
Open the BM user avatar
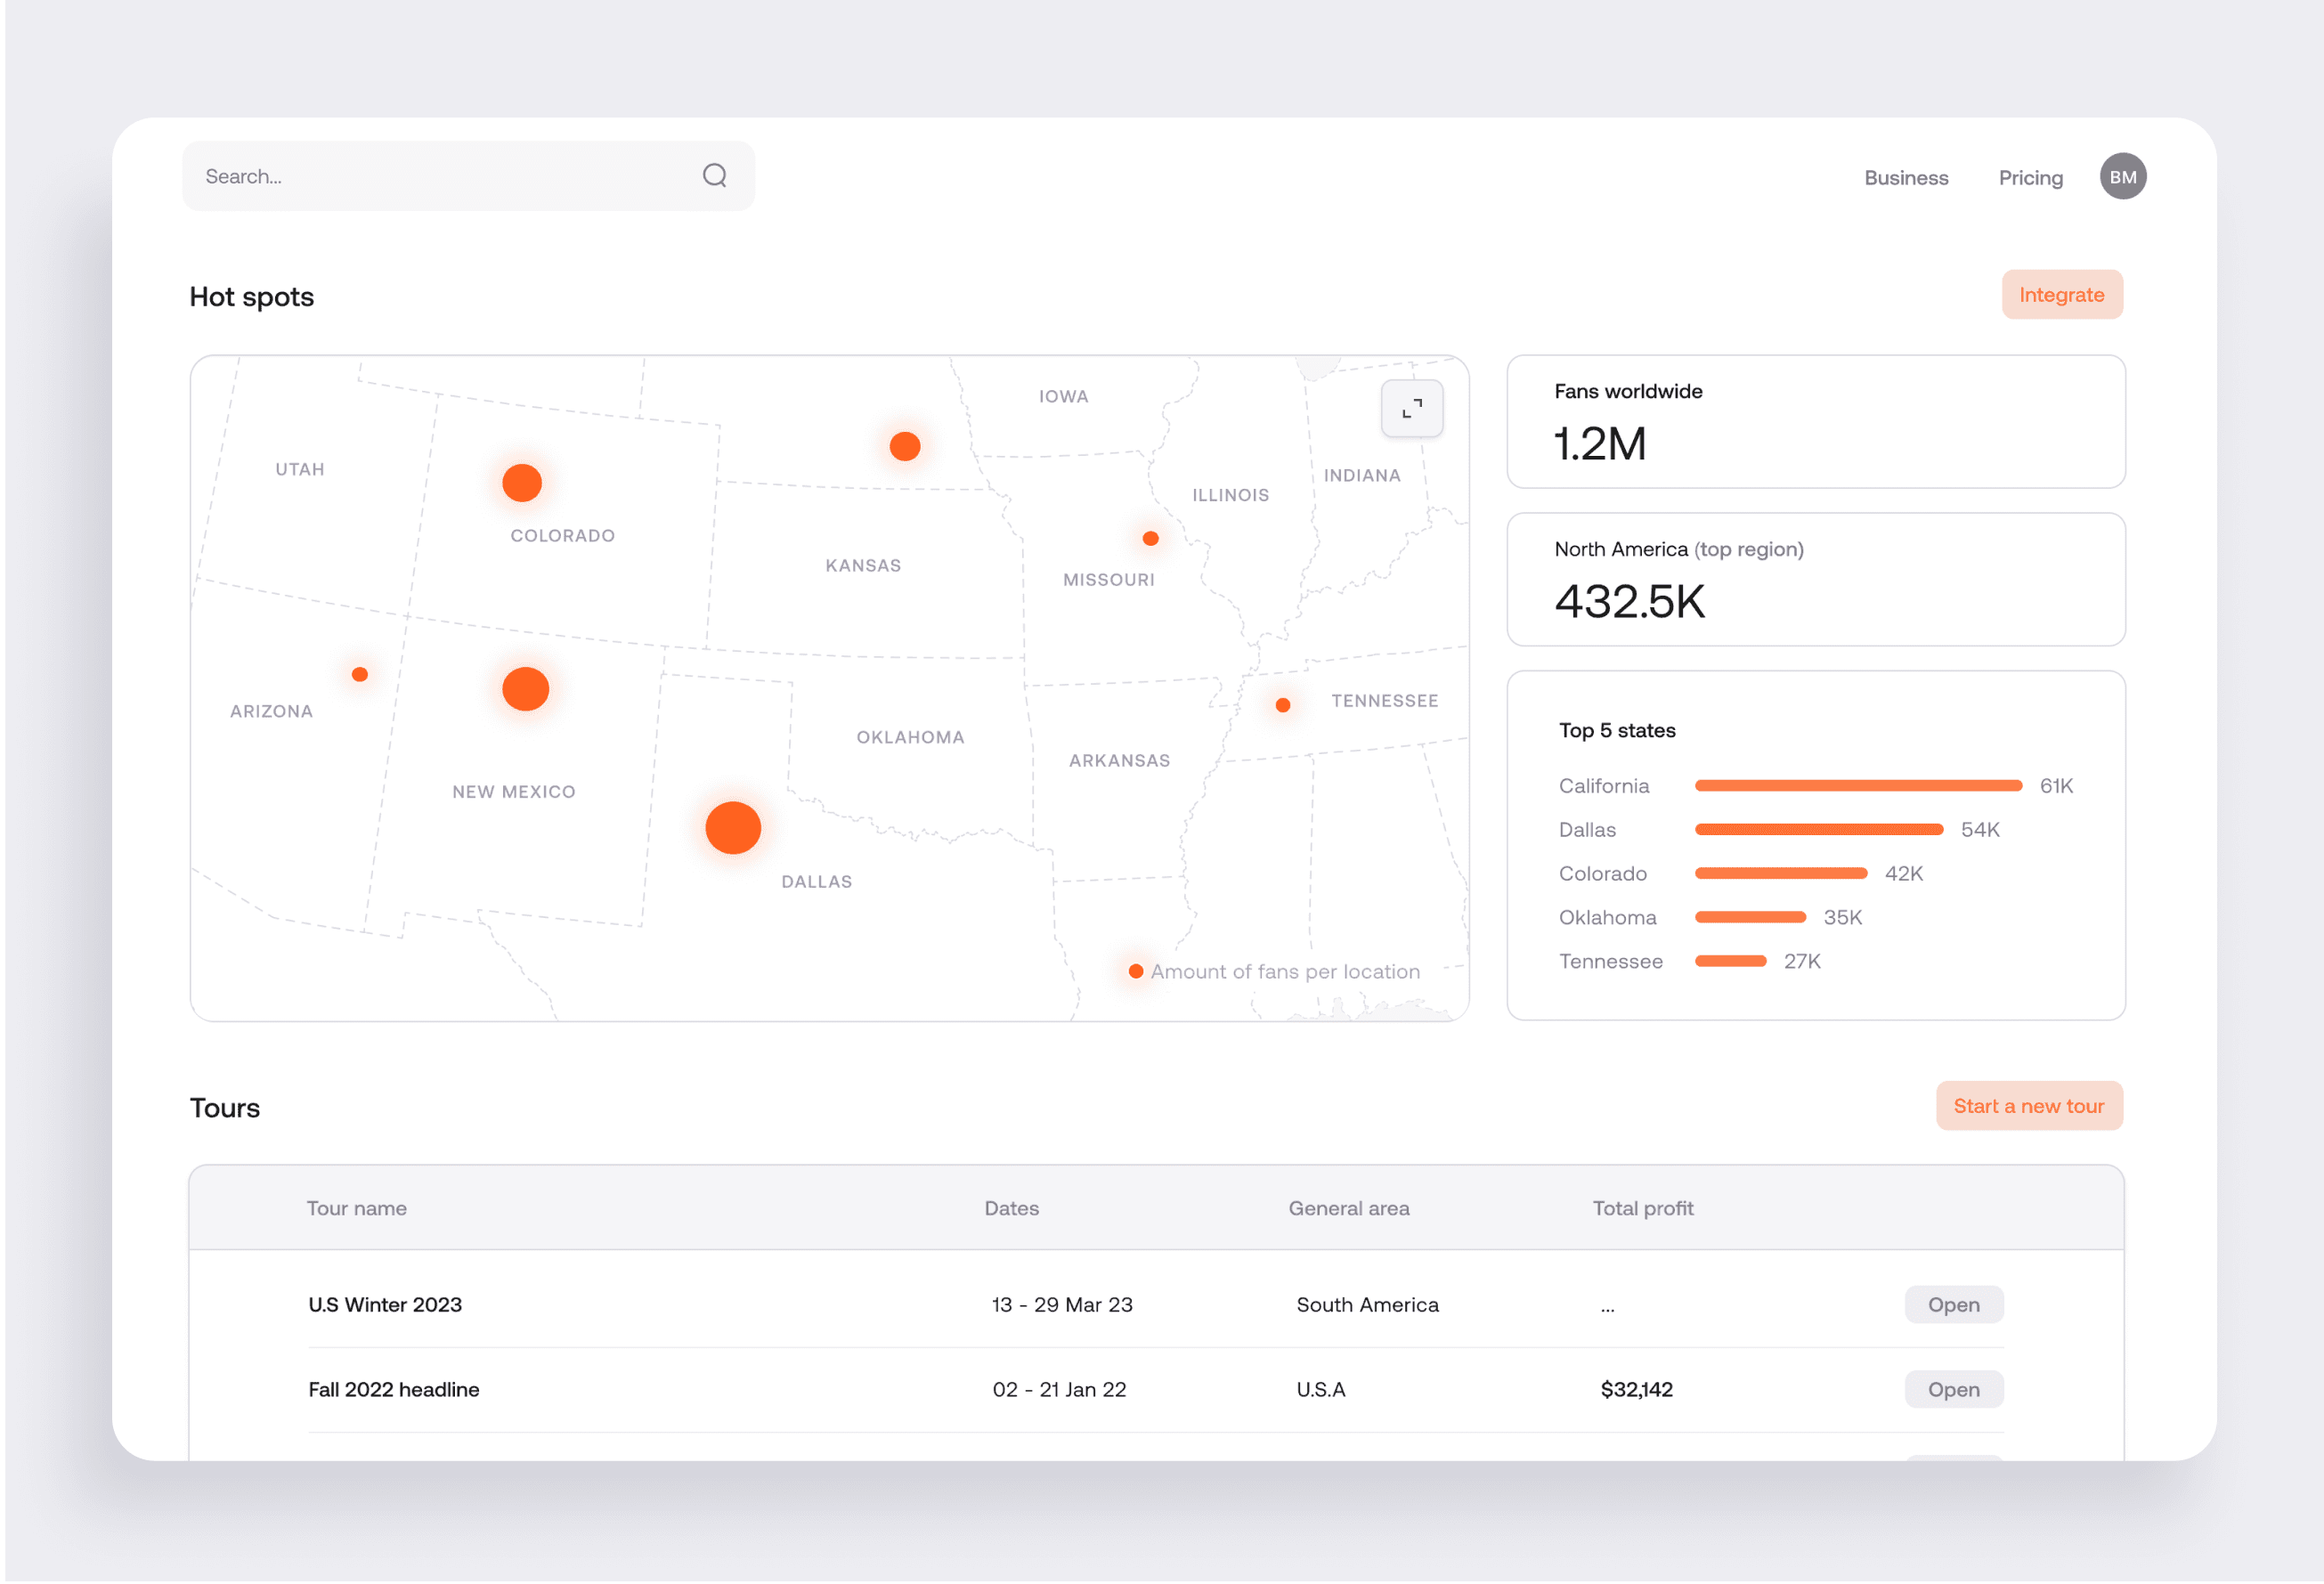(x=2122, y=177)
